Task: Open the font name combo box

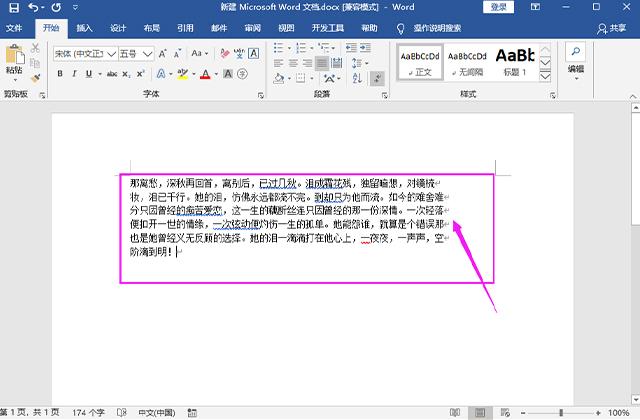Action: click(x=85, y=53)
